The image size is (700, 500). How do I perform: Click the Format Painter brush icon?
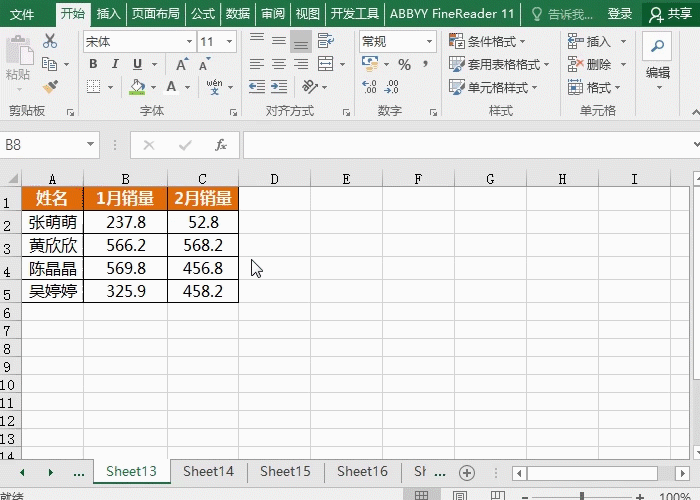50,86
